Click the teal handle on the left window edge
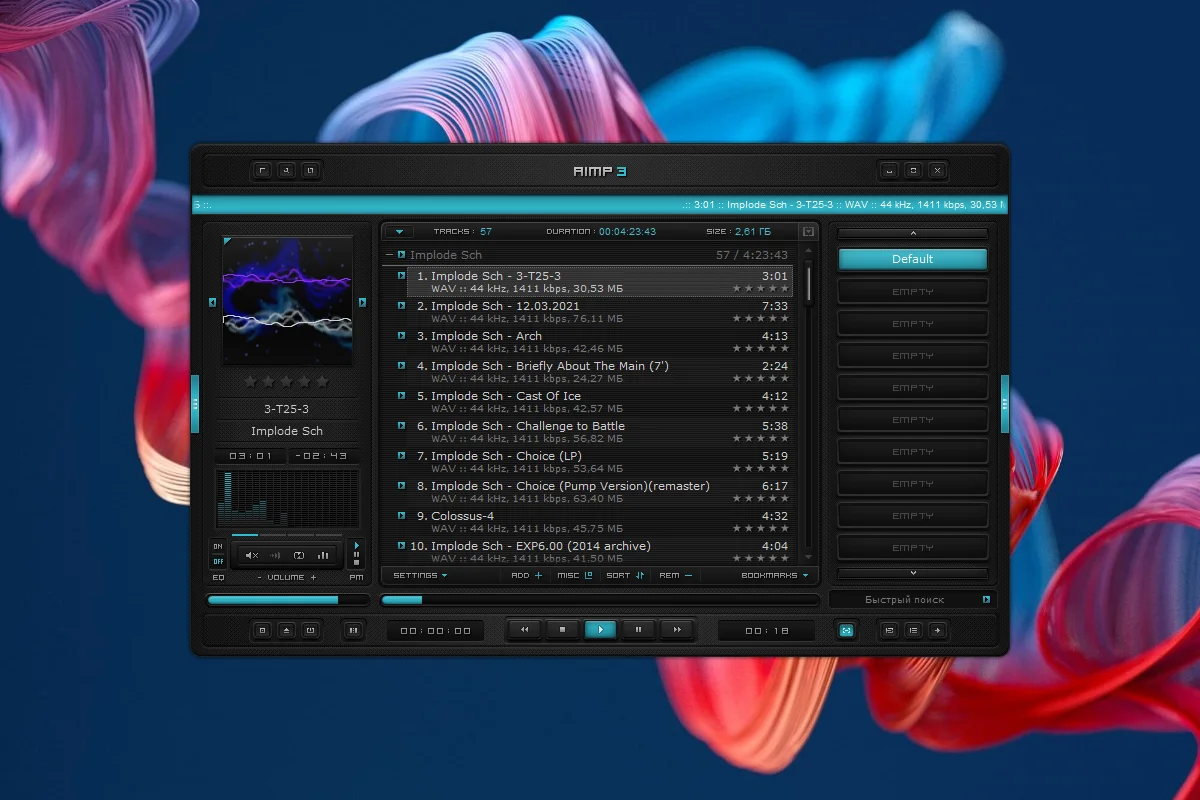 click(195, 403)
